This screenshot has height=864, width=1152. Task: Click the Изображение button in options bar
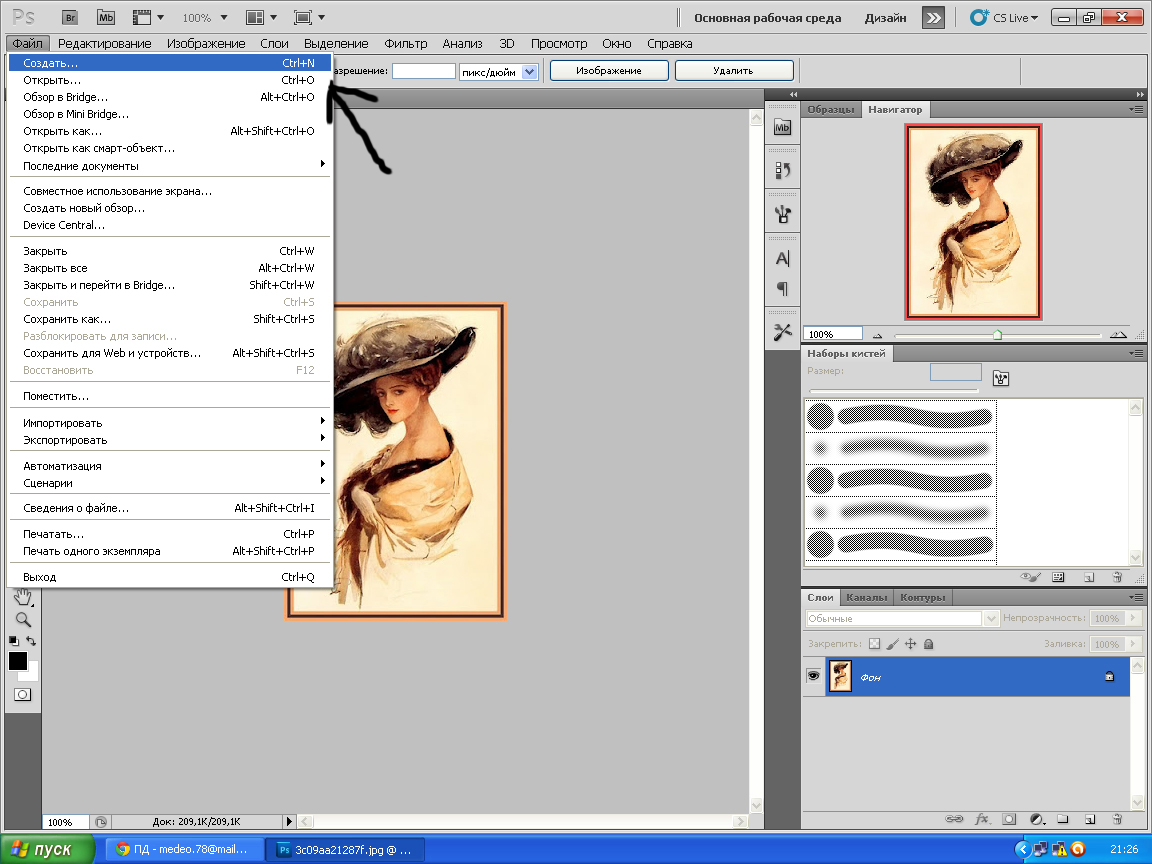click(609, 71)
